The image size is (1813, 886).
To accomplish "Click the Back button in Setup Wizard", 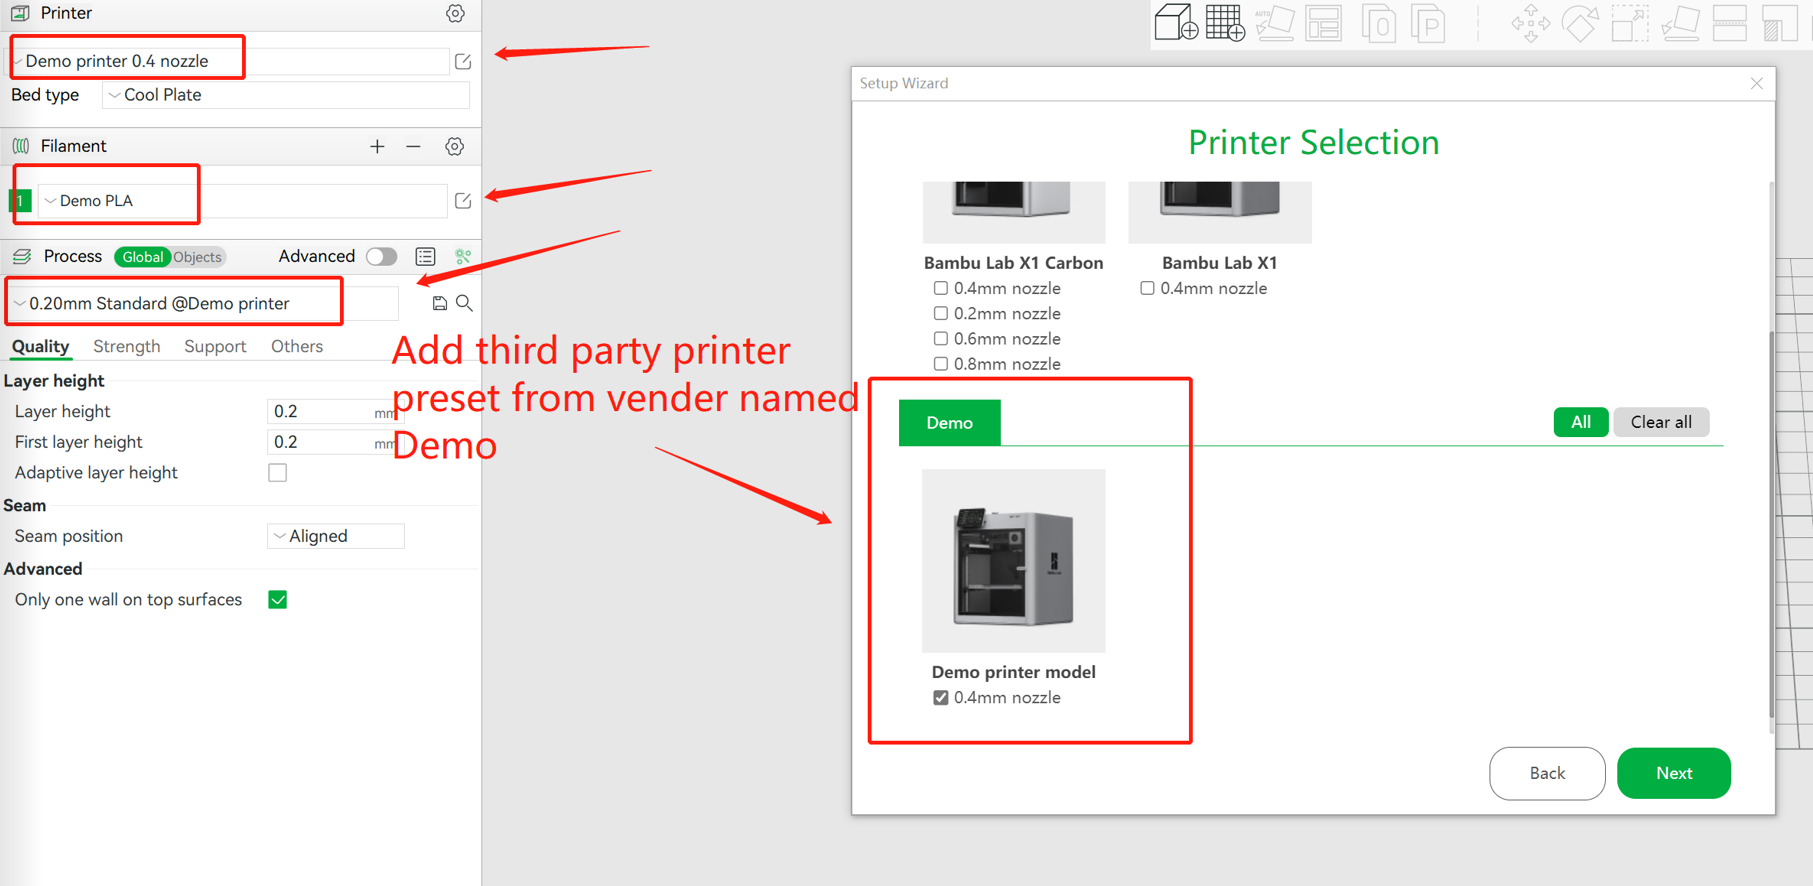I will [x=1547, y=773].
